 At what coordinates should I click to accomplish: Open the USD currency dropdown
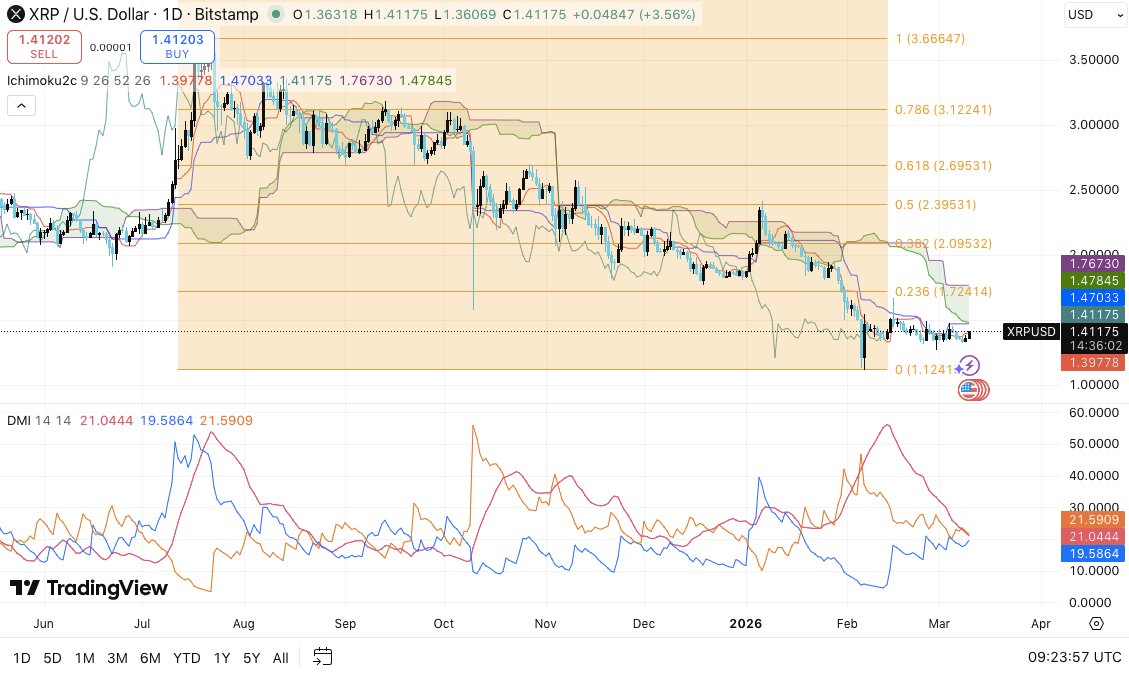pyautogui.click(x=1092, y=15)
